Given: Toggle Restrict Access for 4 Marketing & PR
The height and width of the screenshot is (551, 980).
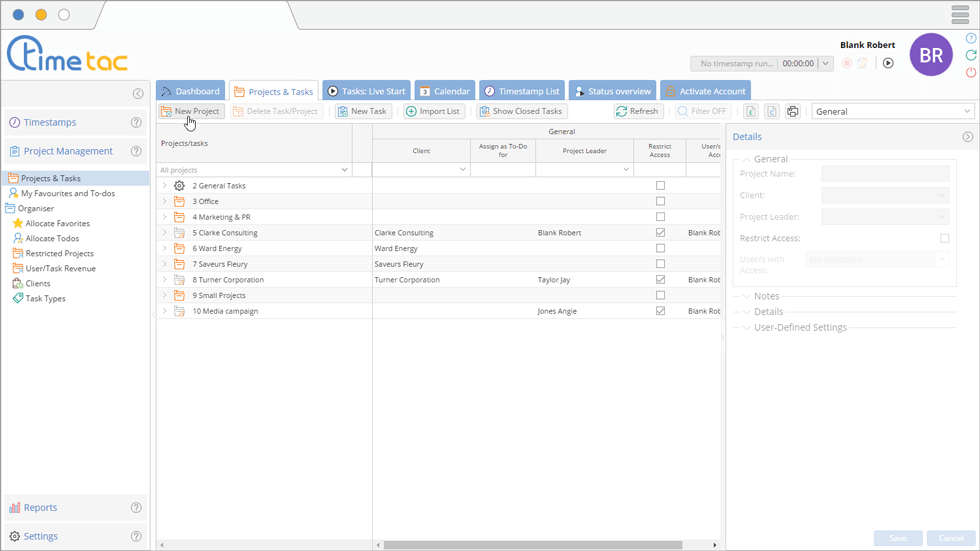Looking at the screenshot, I should click(660, 217).
